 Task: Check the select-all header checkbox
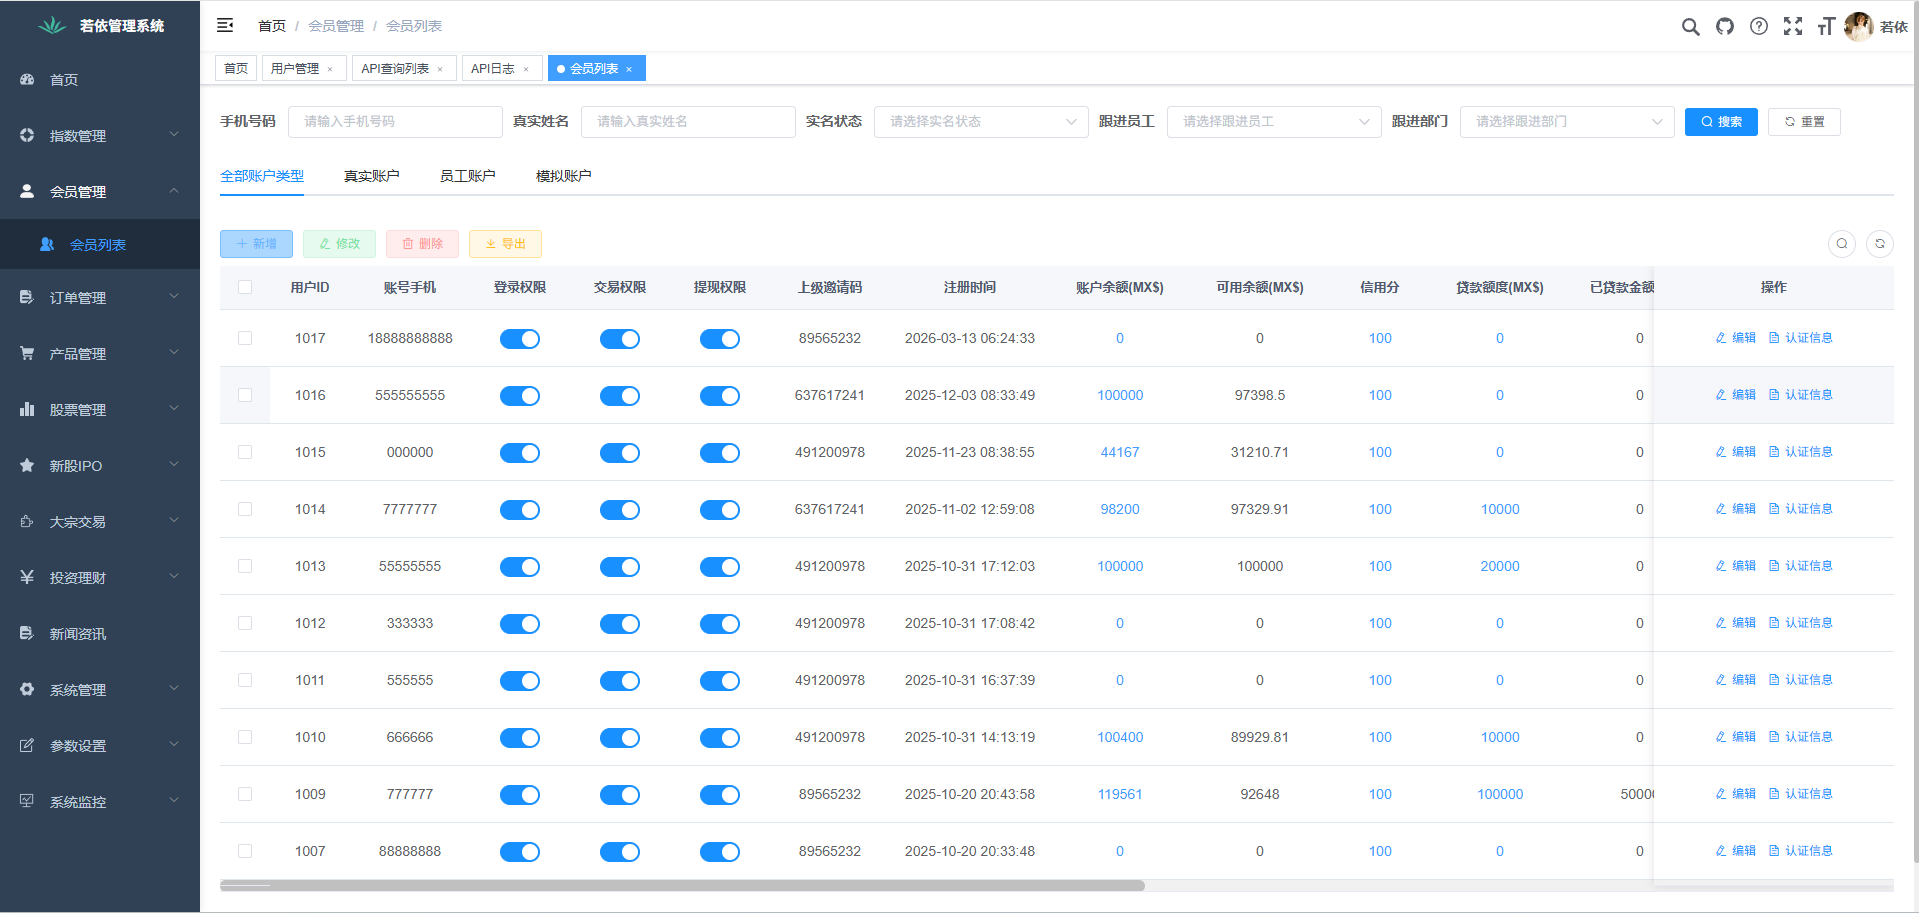point(245,288)
